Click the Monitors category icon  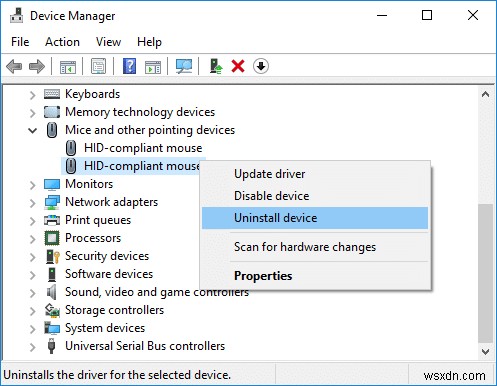click(x=52, y=184)
